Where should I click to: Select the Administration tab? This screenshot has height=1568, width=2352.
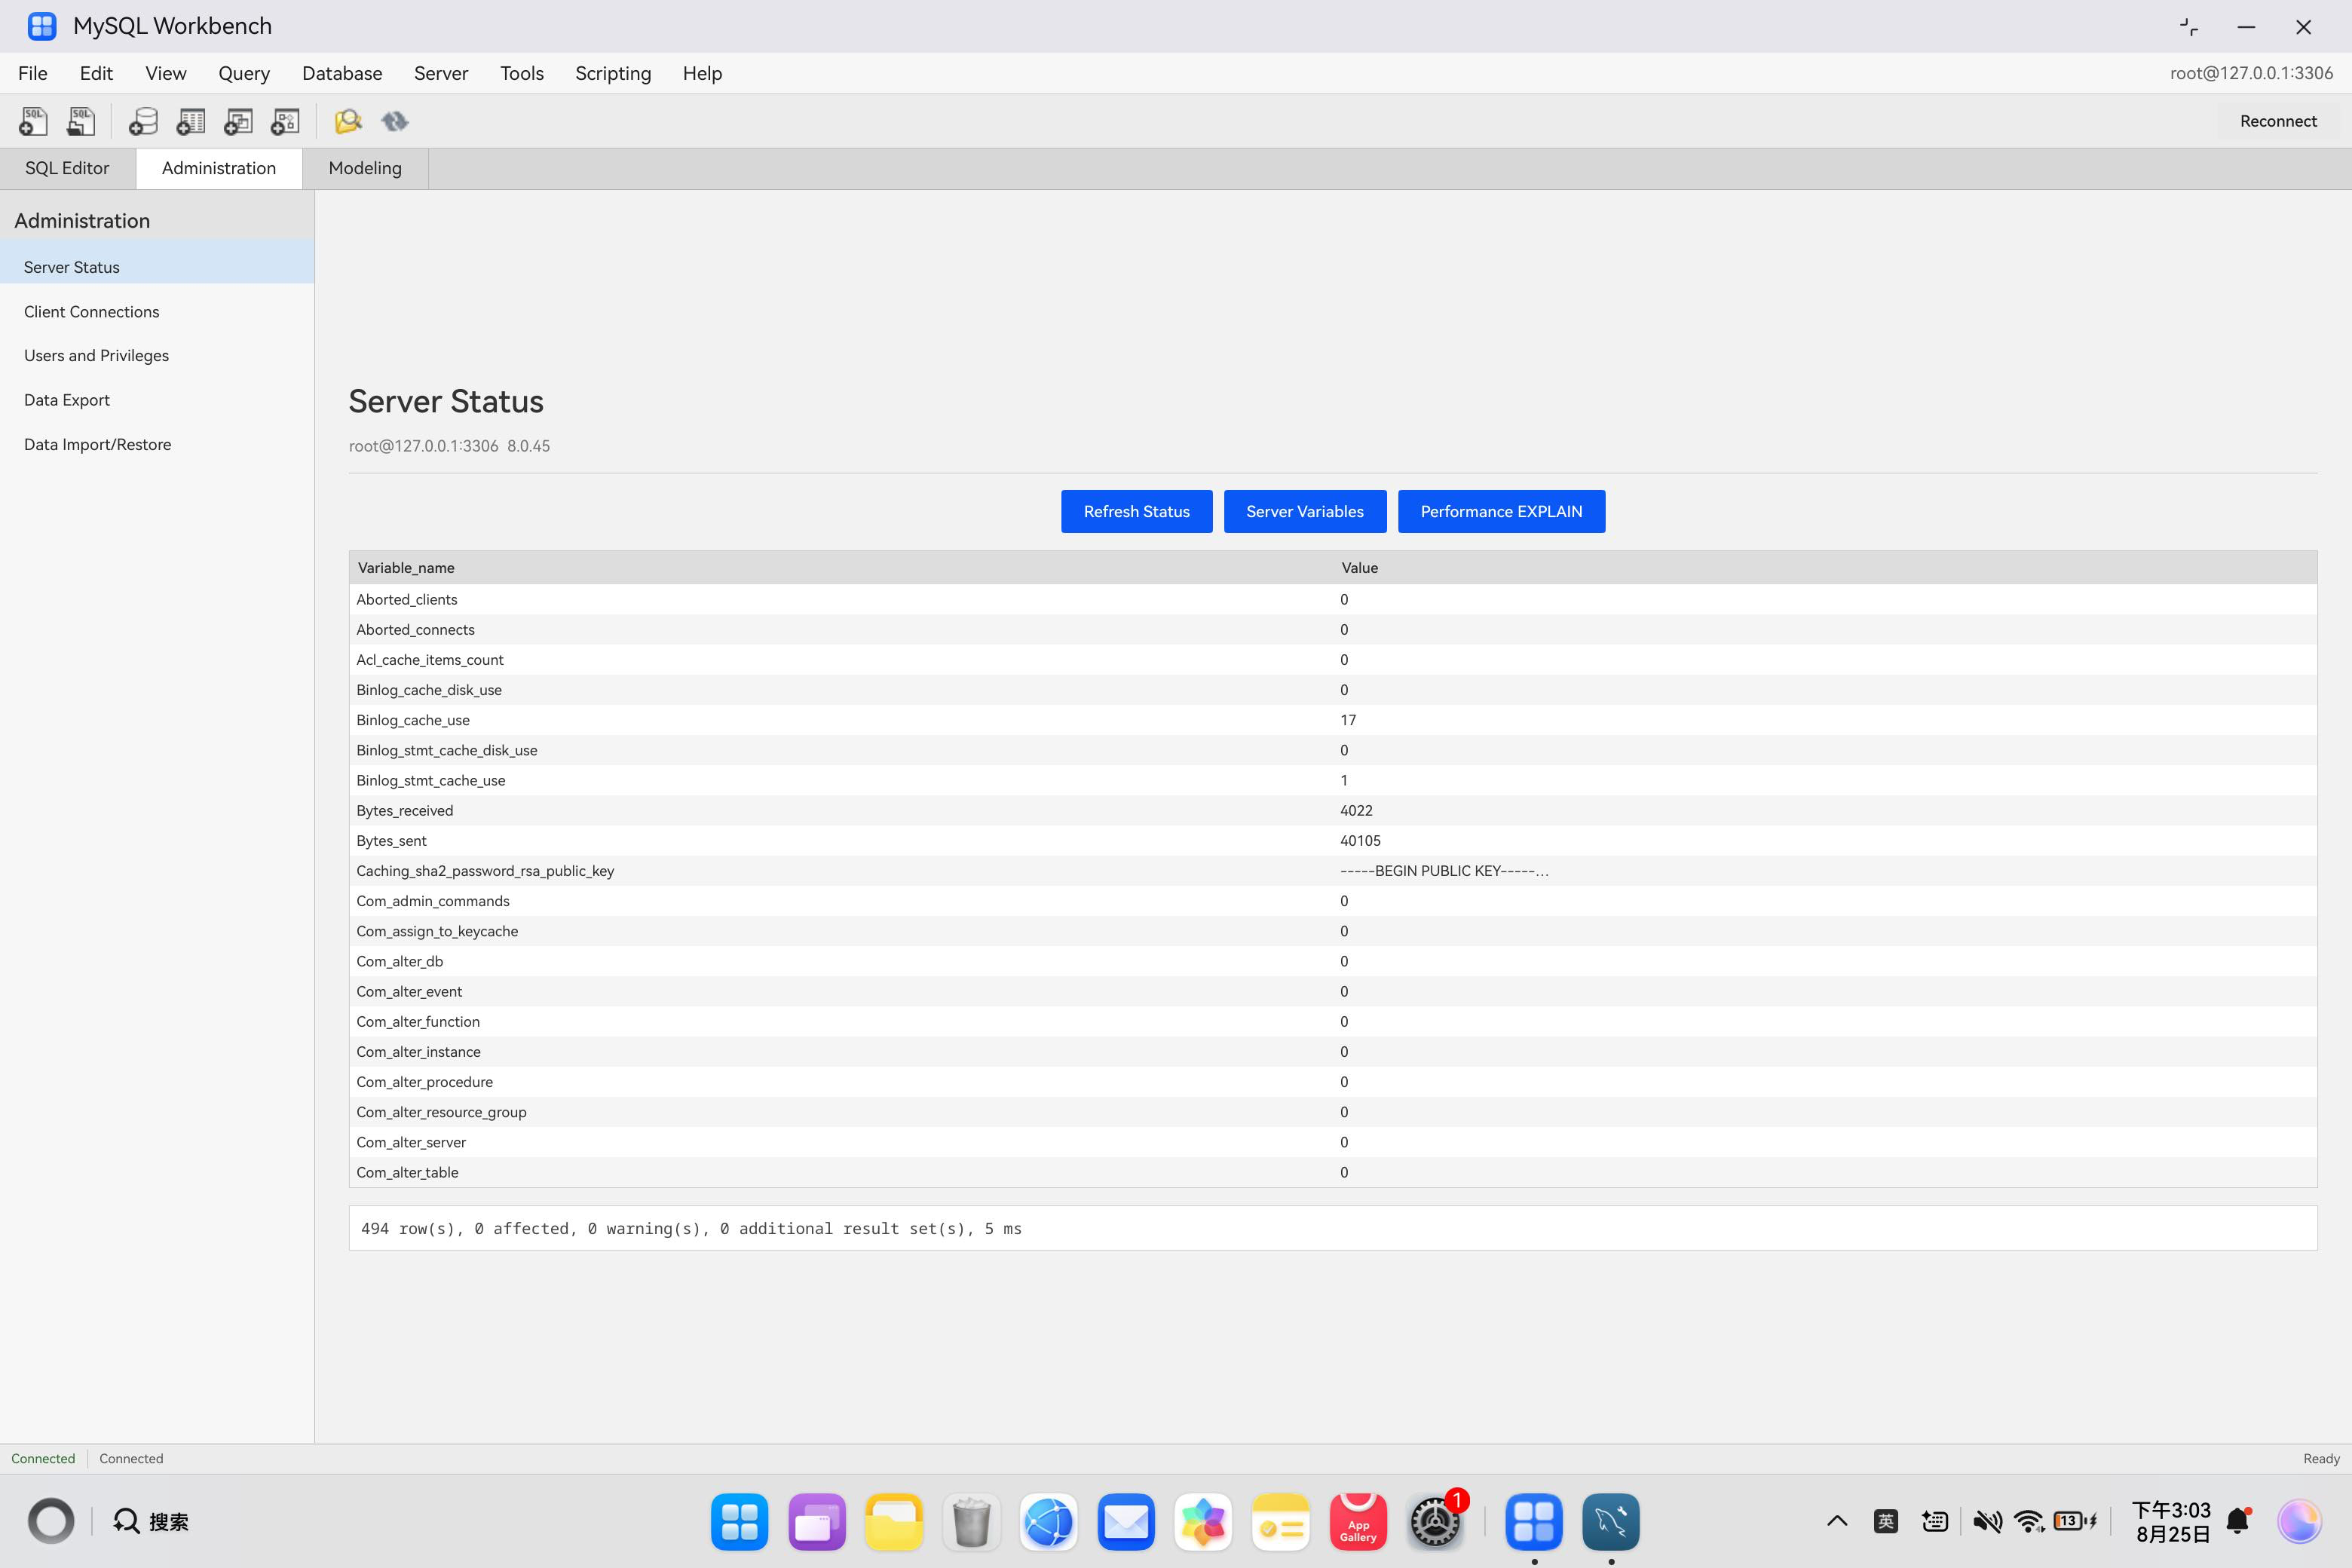tap(219, 168)
